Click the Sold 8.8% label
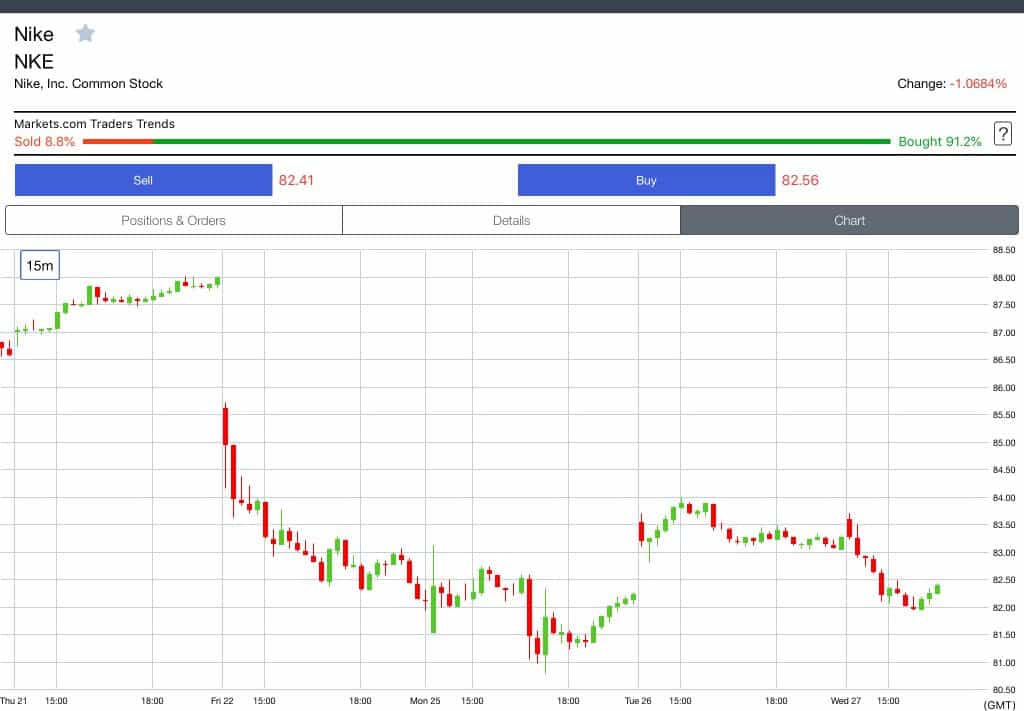 click(44, 142)
